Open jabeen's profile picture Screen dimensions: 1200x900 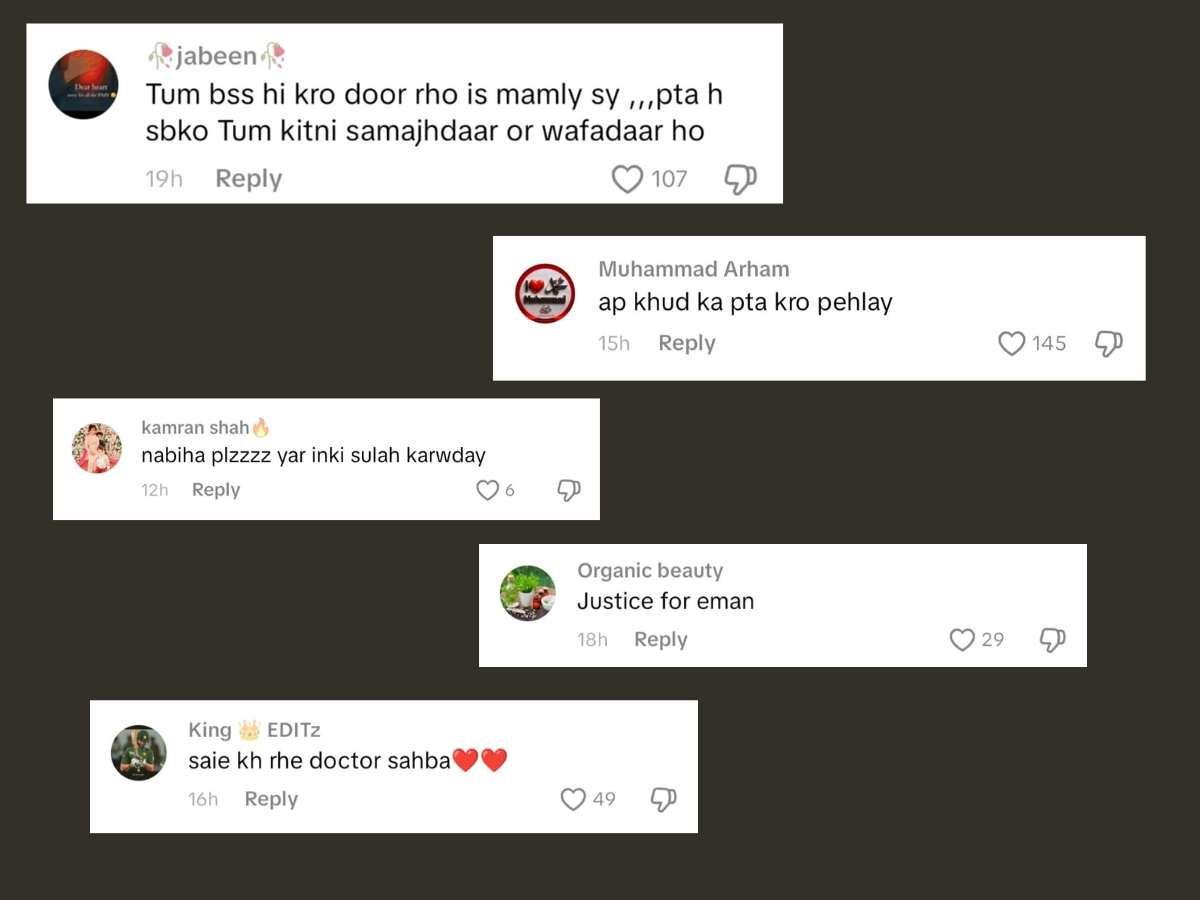click(x=84, y=85)
